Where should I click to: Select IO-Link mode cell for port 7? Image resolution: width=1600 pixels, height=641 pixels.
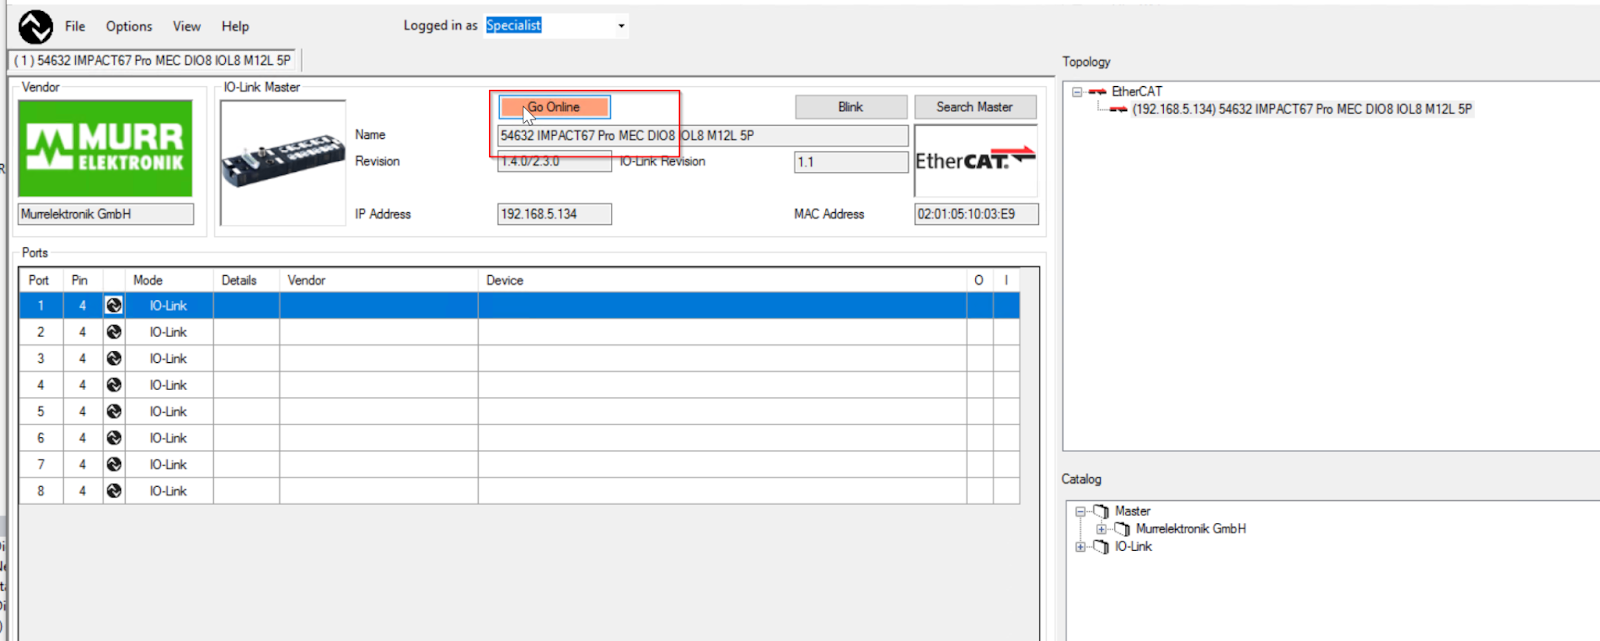(x=168, y=464)
